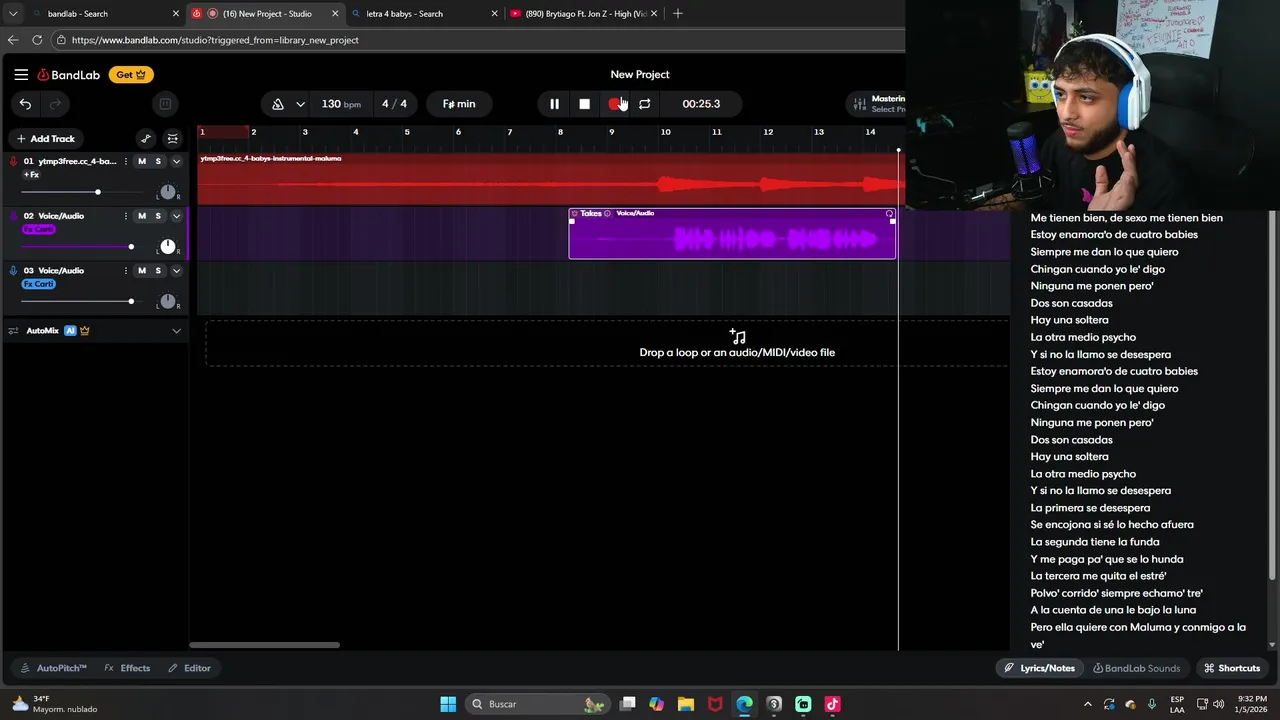Click the Add Track button

(x=46, y=139)
